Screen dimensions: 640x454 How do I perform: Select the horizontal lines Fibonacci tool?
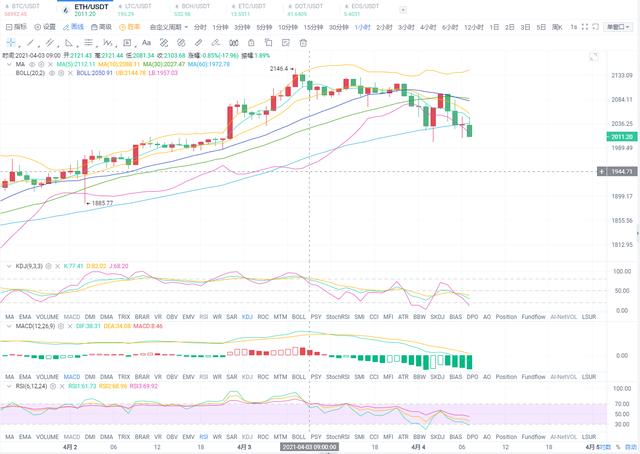(88, 42)
